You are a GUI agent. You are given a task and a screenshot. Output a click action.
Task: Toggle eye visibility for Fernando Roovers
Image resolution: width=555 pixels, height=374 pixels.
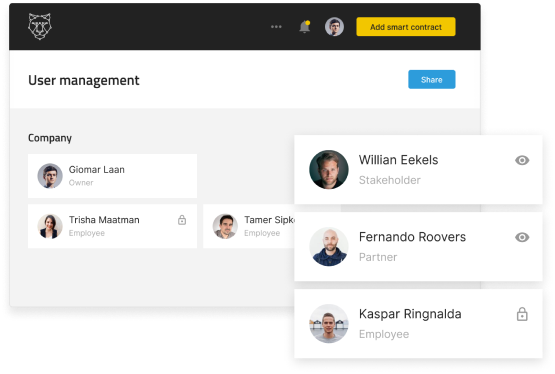522,237
